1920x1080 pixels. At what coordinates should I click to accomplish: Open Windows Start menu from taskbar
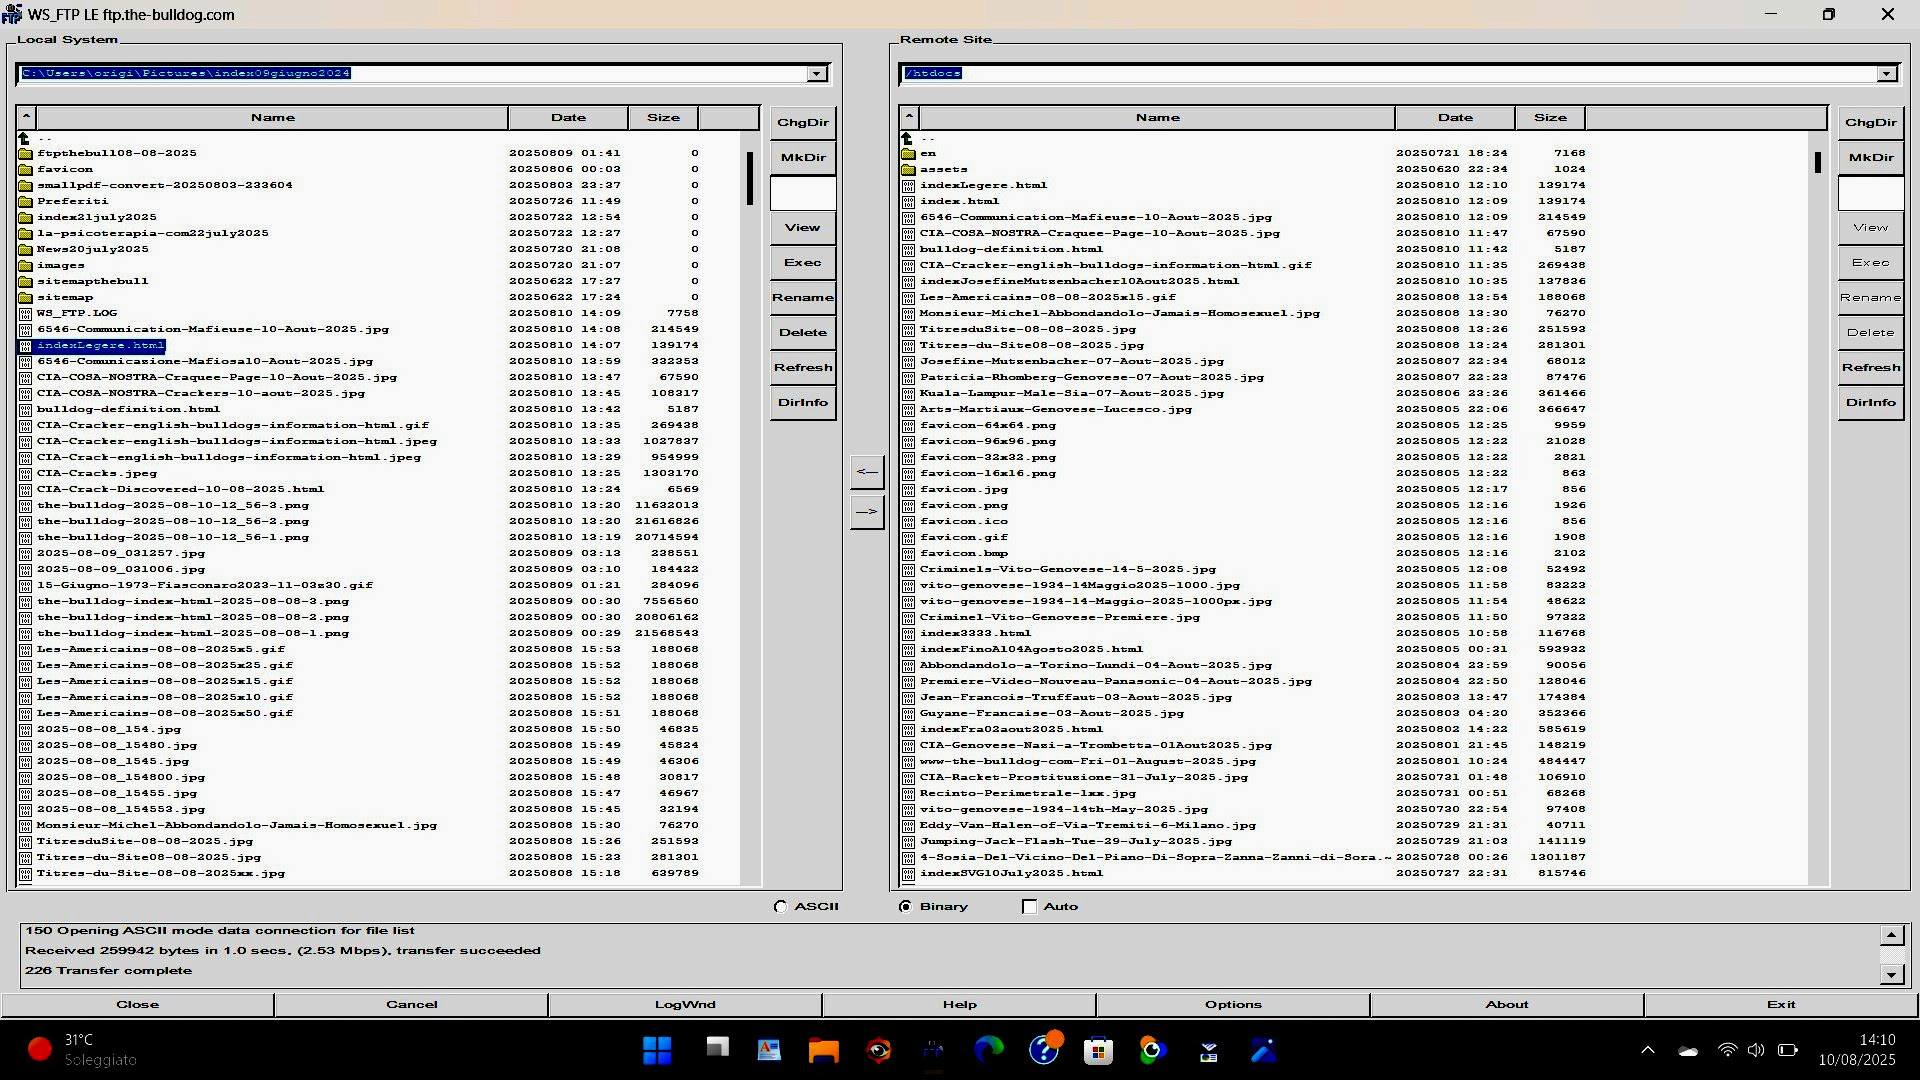click(657, 1050)
